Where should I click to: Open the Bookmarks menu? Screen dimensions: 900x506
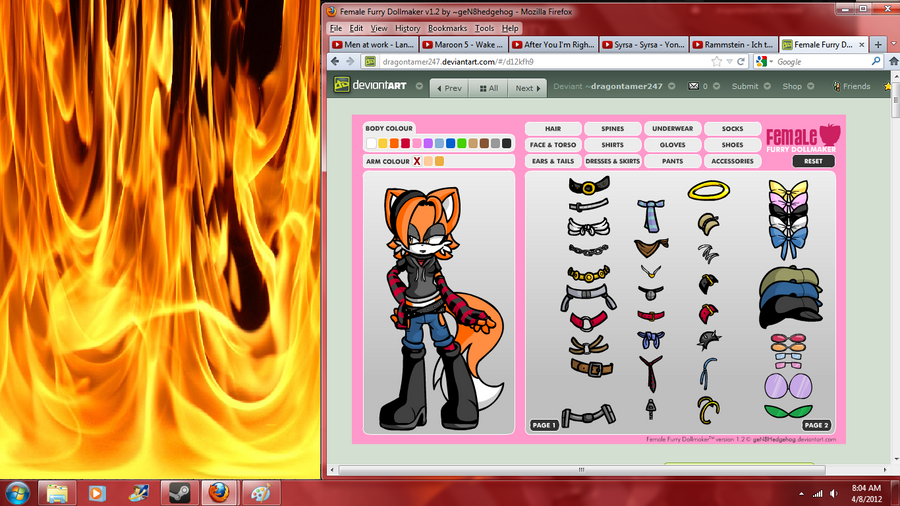click(447, 28)
